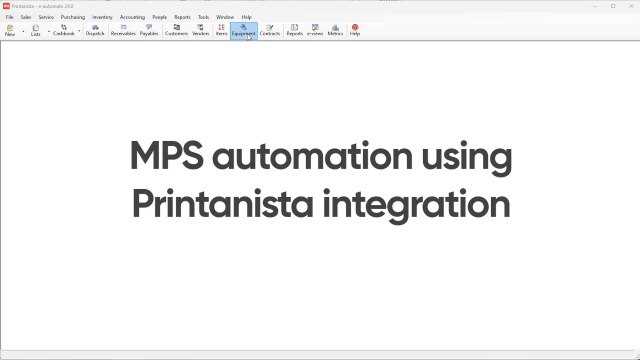Click the Cashbook toolbar button
Screen dimensions: 640x360
[x=64, y=31]
